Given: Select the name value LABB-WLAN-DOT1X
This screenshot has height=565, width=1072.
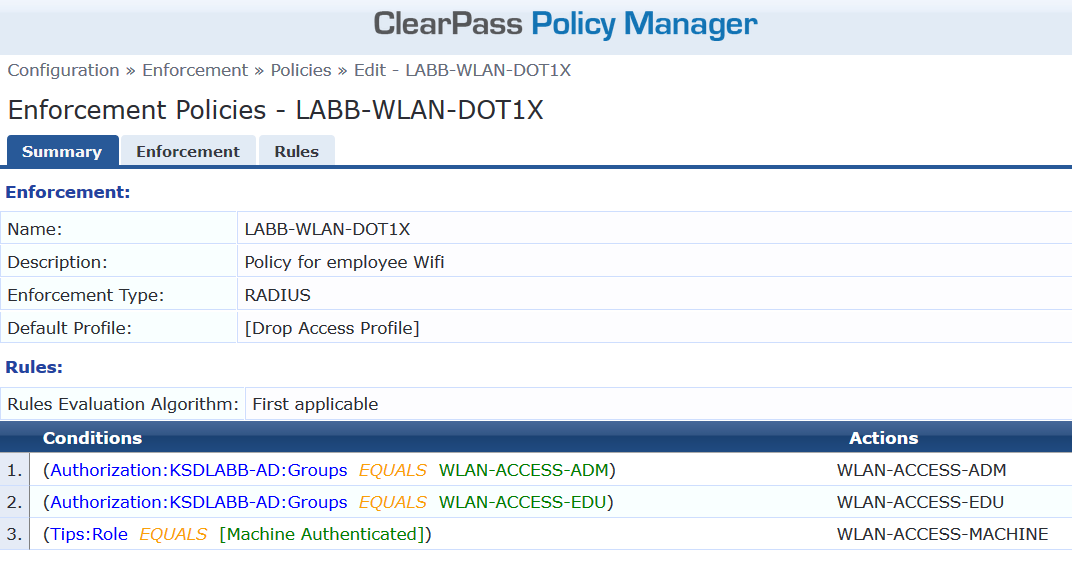Looking at the screenshot, I should pyautogui.click(x=327, y=229).
